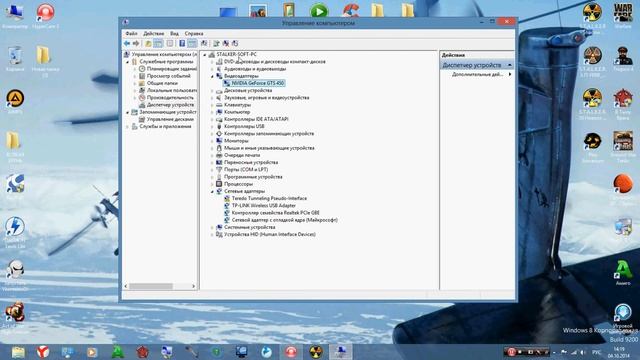Viewport: 640px width, 360px height.
Task: Select TP-LINK Wireless USB Adapter
Action: click(264, 205)
